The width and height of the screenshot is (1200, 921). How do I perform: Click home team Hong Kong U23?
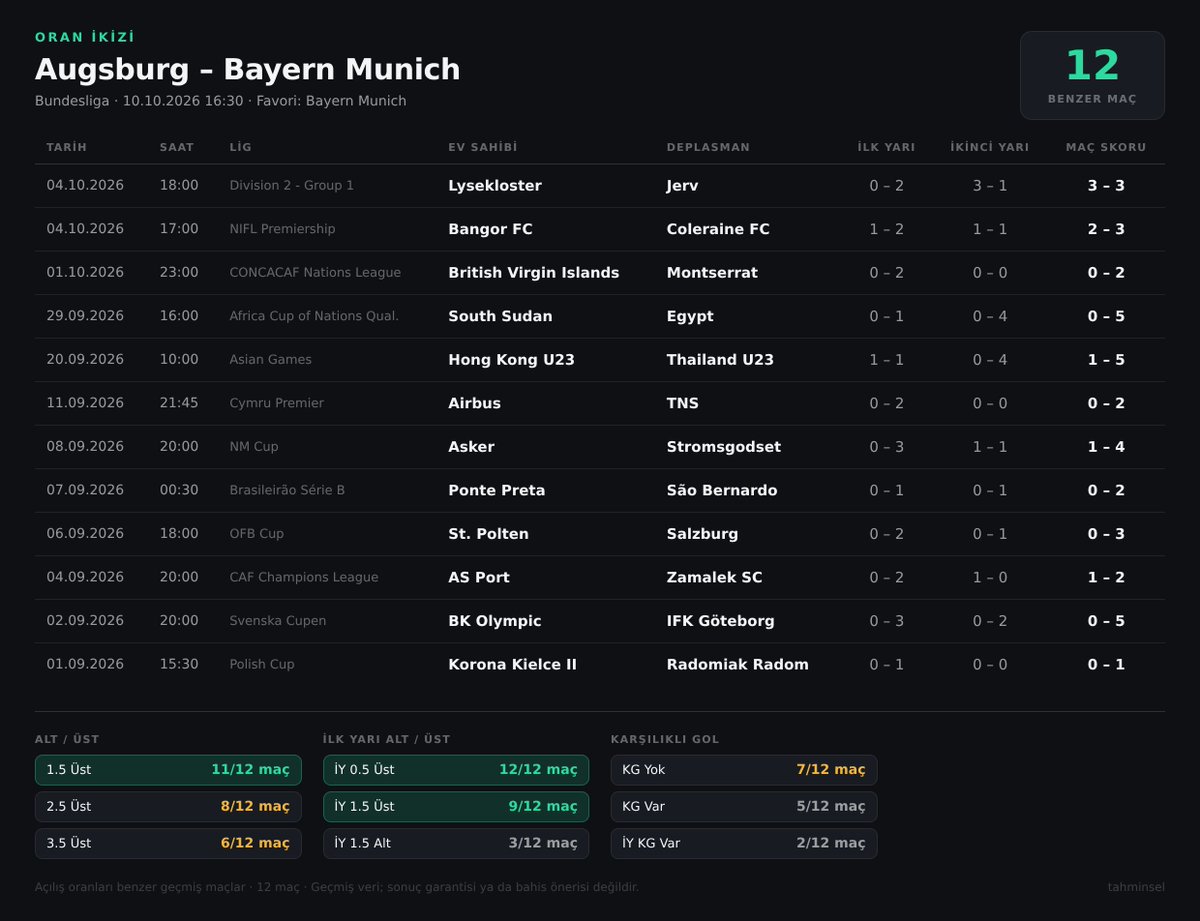click(511, 360)
